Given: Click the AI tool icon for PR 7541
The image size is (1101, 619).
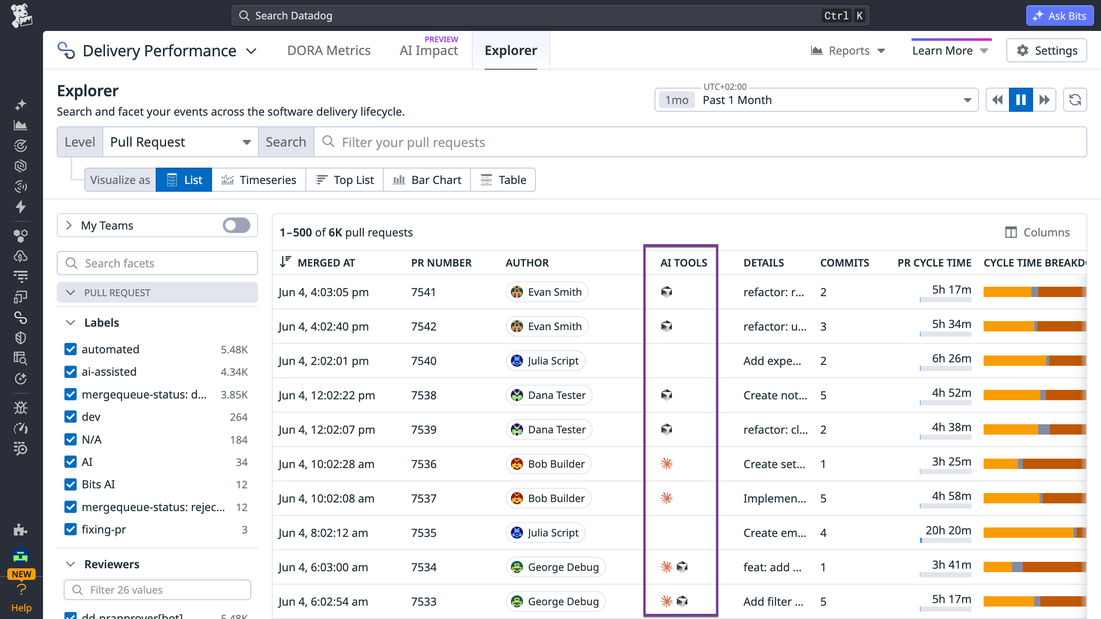Looking at the screenshot, I should 666,292.
